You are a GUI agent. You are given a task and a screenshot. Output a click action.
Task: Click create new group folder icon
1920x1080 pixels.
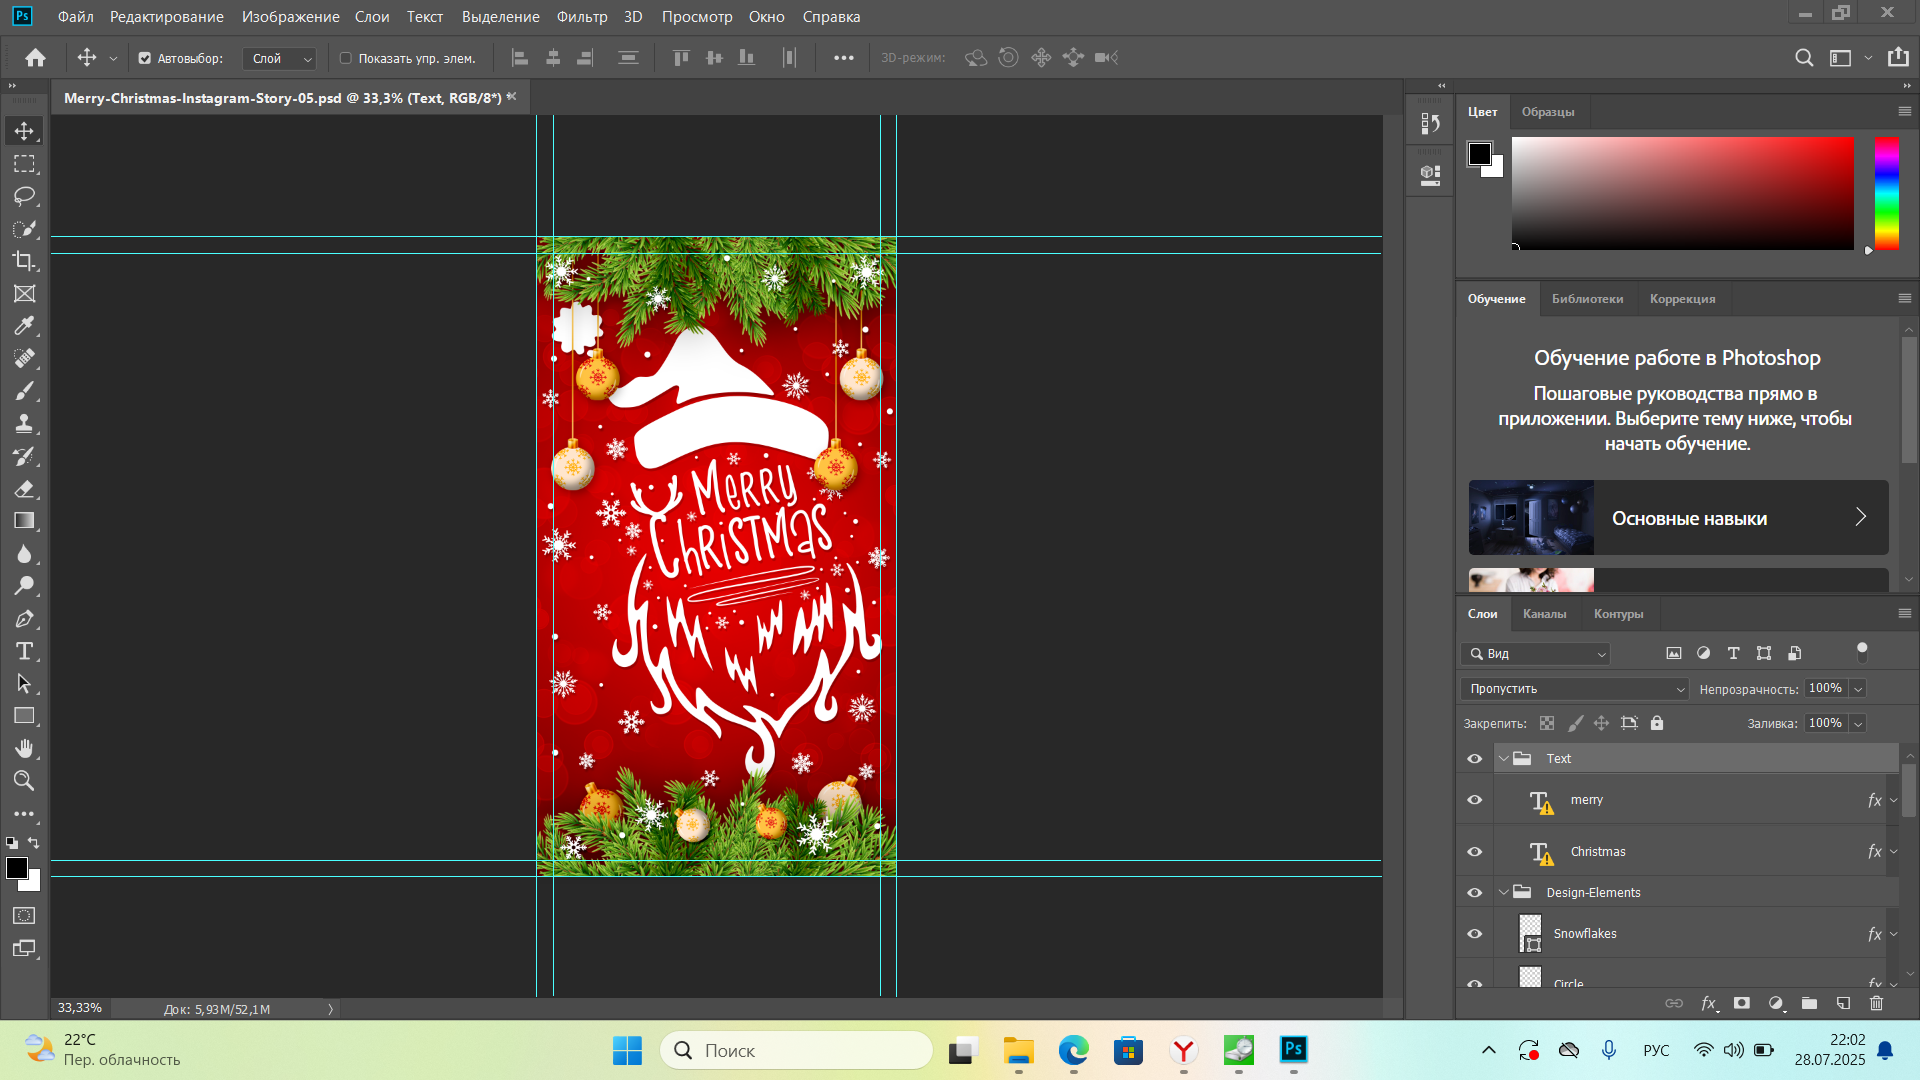(1809, 1003)
